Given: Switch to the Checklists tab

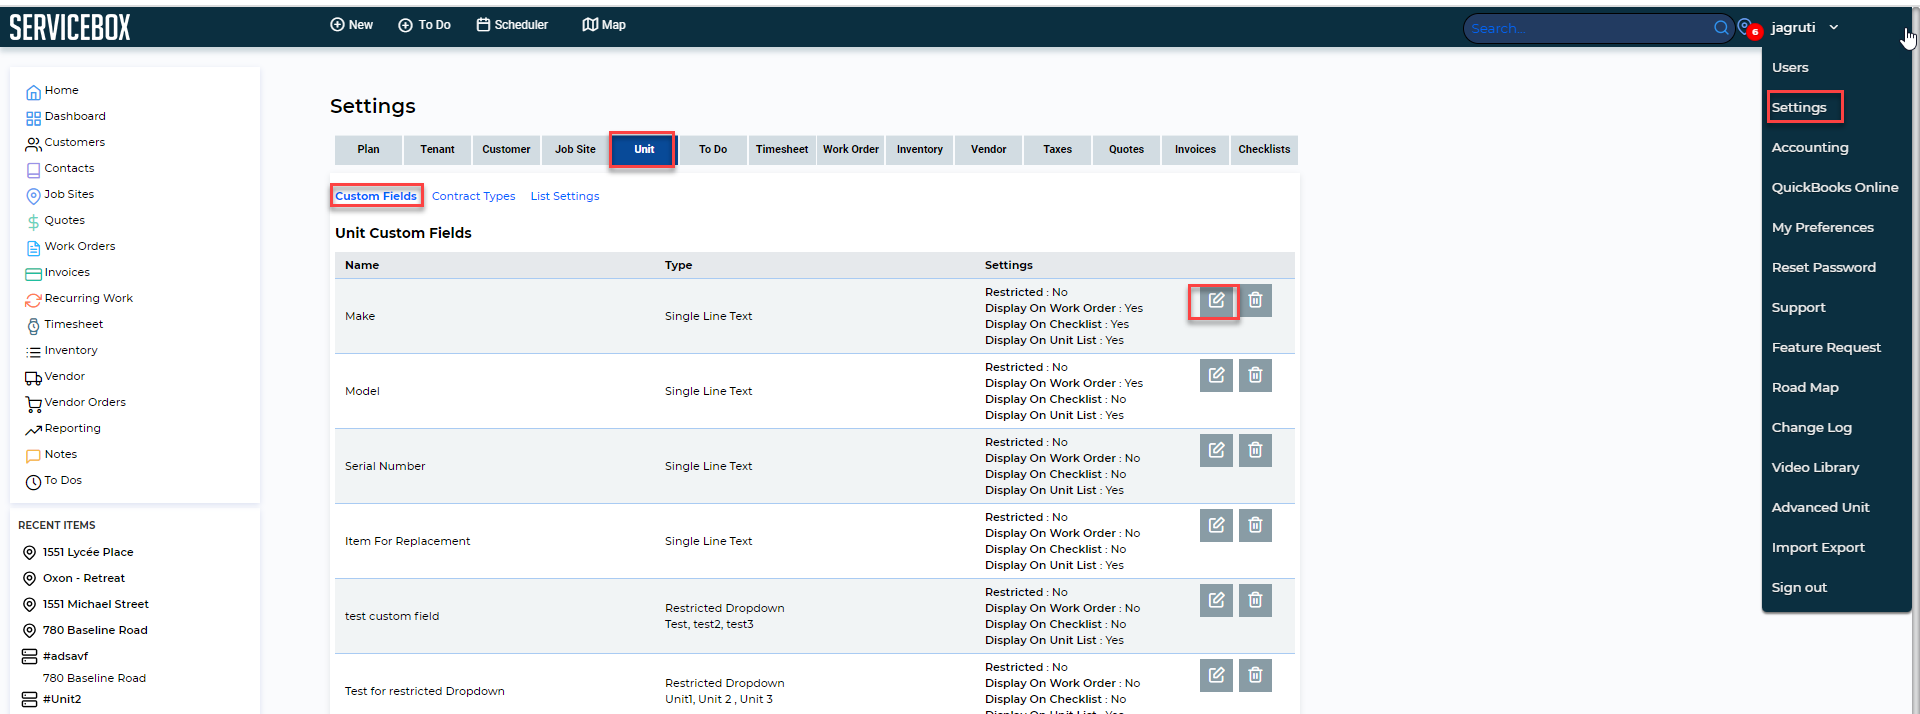Looking at the screenshot, I should click(x=1264, y=150).
